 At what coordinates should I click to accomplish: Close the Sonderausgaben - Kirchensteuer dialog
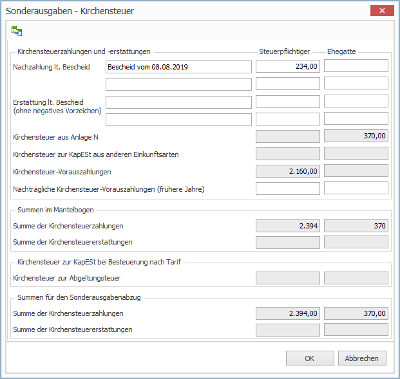(382, 11)
